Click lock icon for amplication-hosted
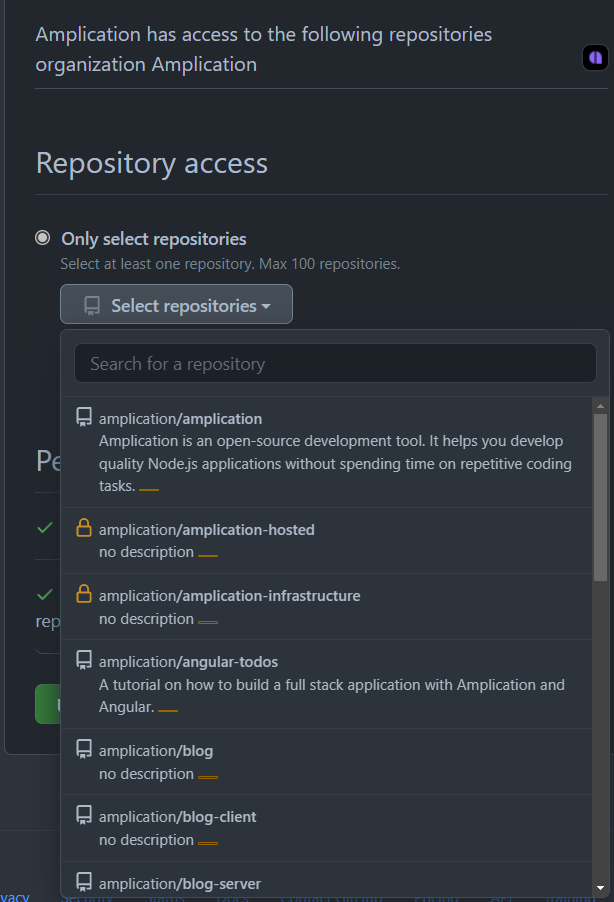Screen dimensions: 614x902 click(85, 529)
